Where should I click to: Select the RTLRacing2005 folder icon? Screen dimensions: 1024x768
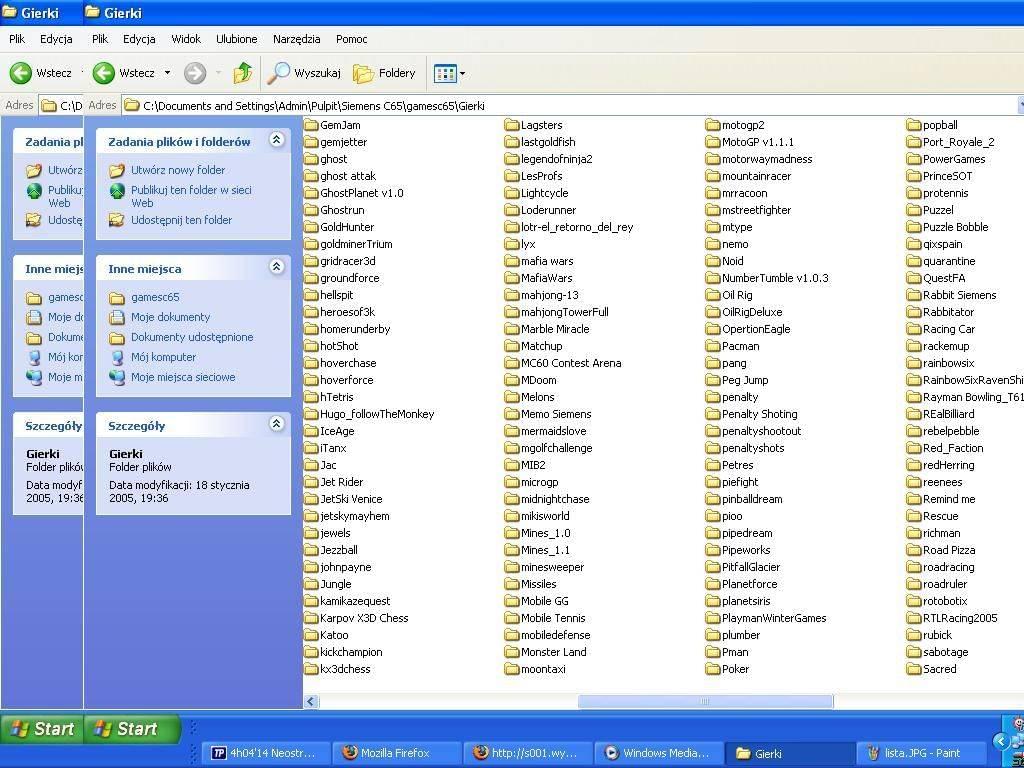tap(914, 618)
